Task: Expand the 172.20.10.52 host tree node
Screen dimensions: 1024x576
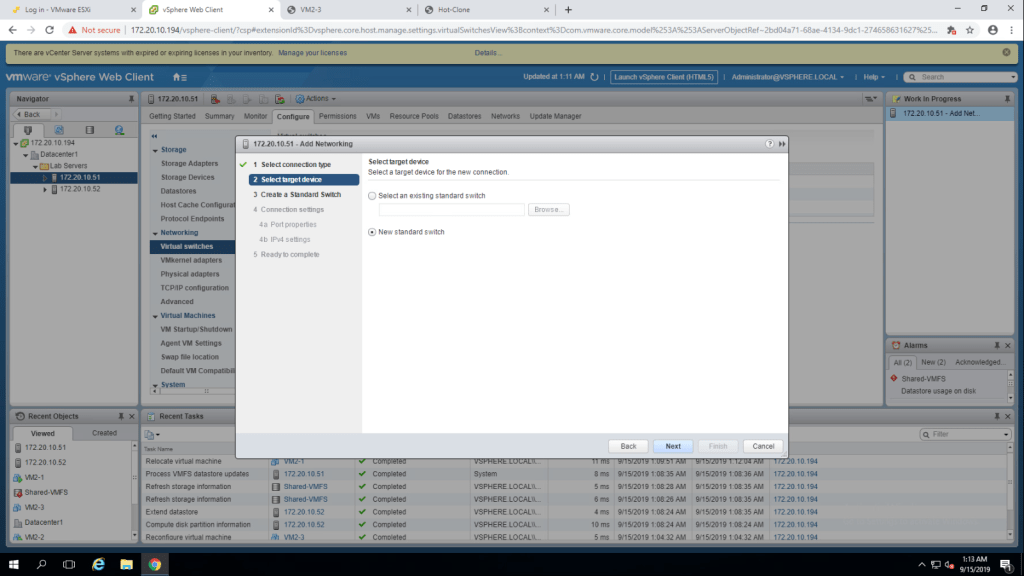Action: pos(45,189)
